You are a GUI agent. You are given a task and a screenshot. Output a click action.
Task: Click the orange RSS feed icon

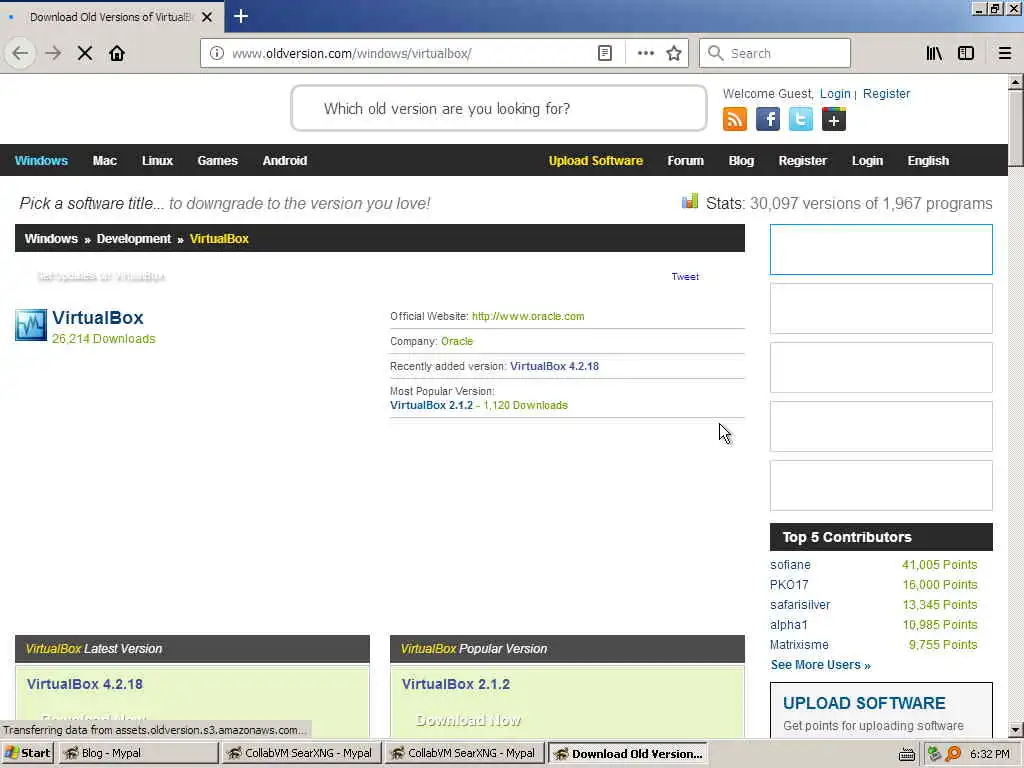[735, 120]
